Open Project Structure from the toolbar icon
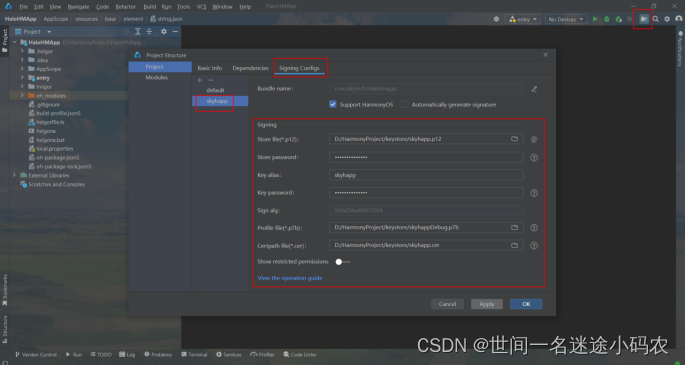Screen dimensions: 685x365 click(x=644, y=19)
